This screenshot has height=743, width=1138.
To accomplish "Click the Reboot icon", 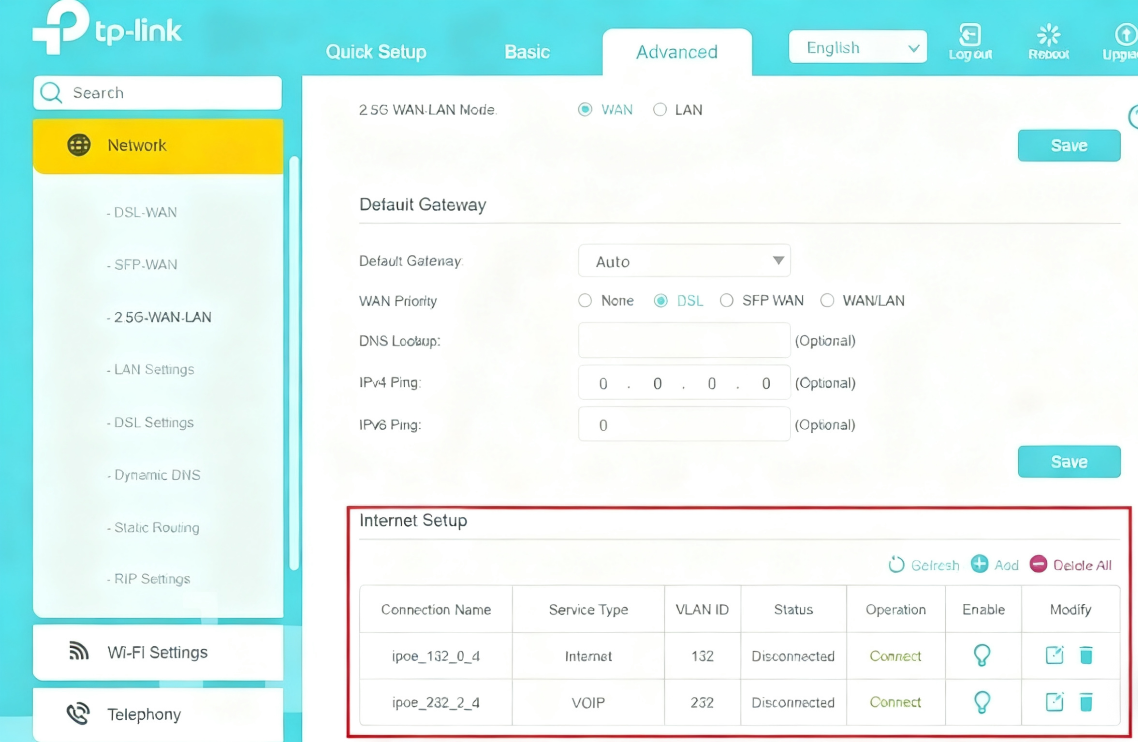I will tap(1048, 36).
